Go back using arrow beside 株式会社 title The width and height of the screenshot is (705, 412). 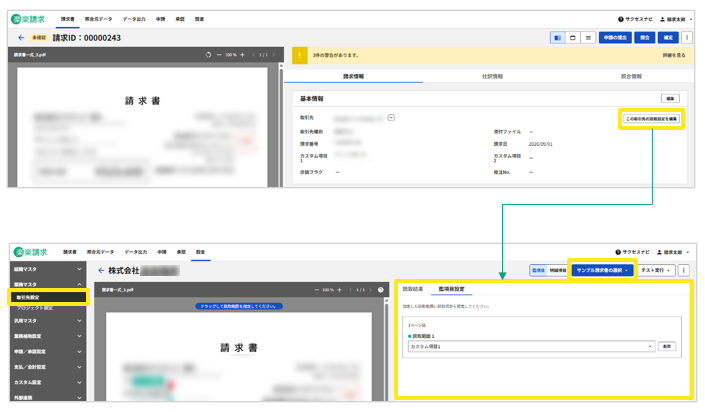click(x=101, y=270)
